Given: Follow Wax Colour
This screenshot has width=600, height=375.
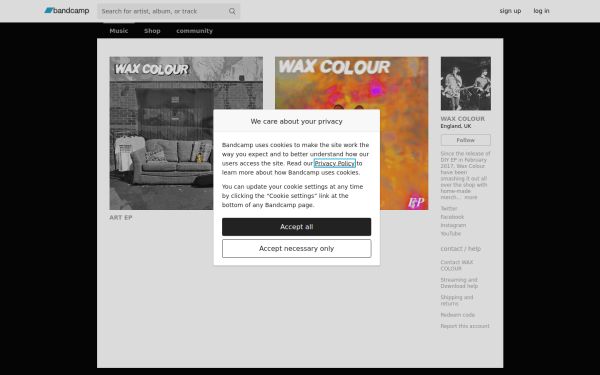Looking at the screenshot, I should tap(465, 140).
